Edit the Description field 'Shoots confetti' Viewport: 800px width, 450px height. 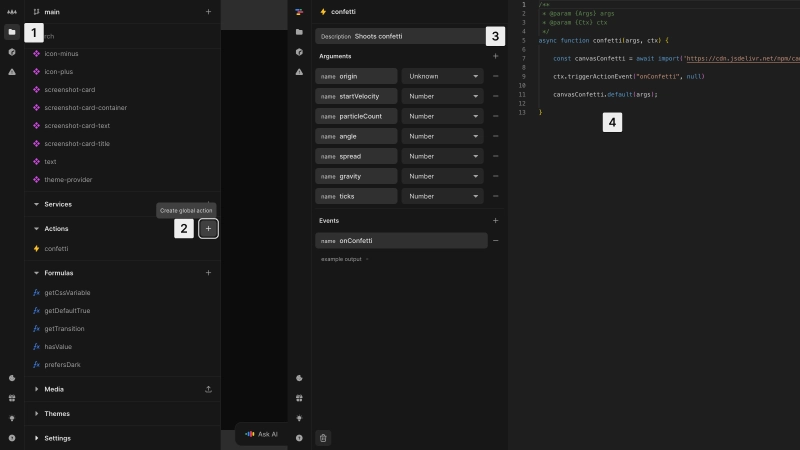pos(401,36)
